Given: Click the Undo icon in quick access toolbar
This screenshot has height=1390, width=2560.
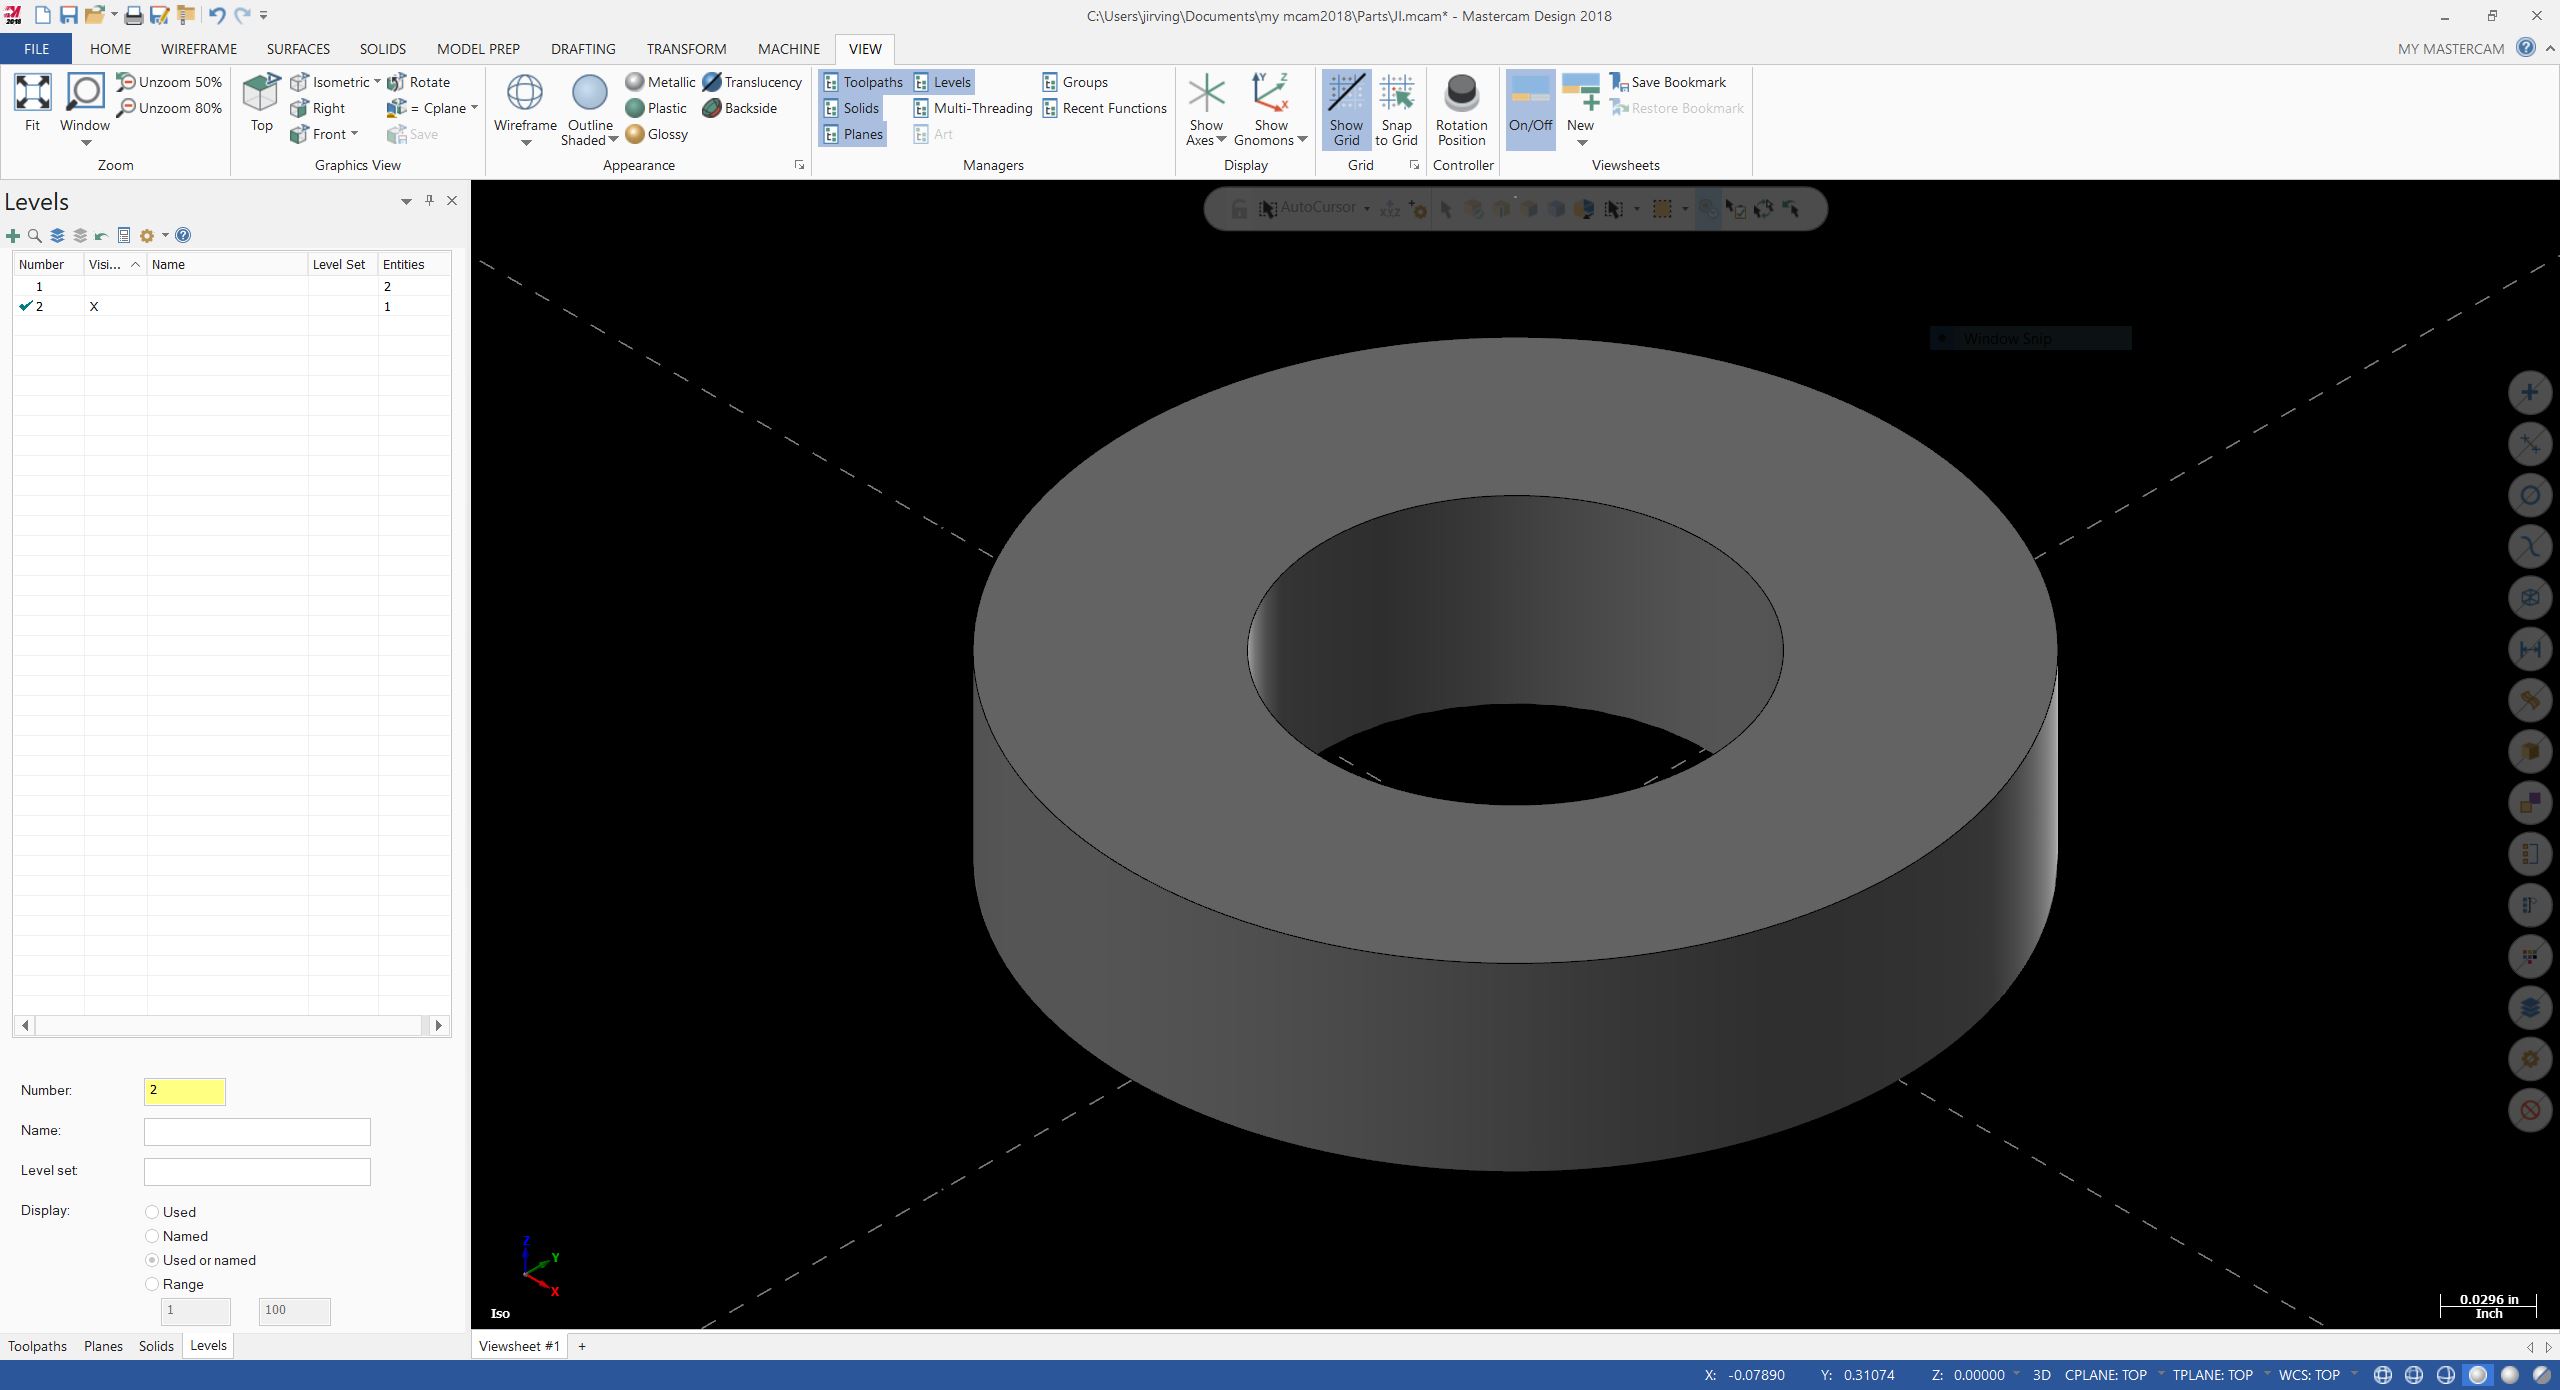Looking at the screenshot, I should (216, 15).
